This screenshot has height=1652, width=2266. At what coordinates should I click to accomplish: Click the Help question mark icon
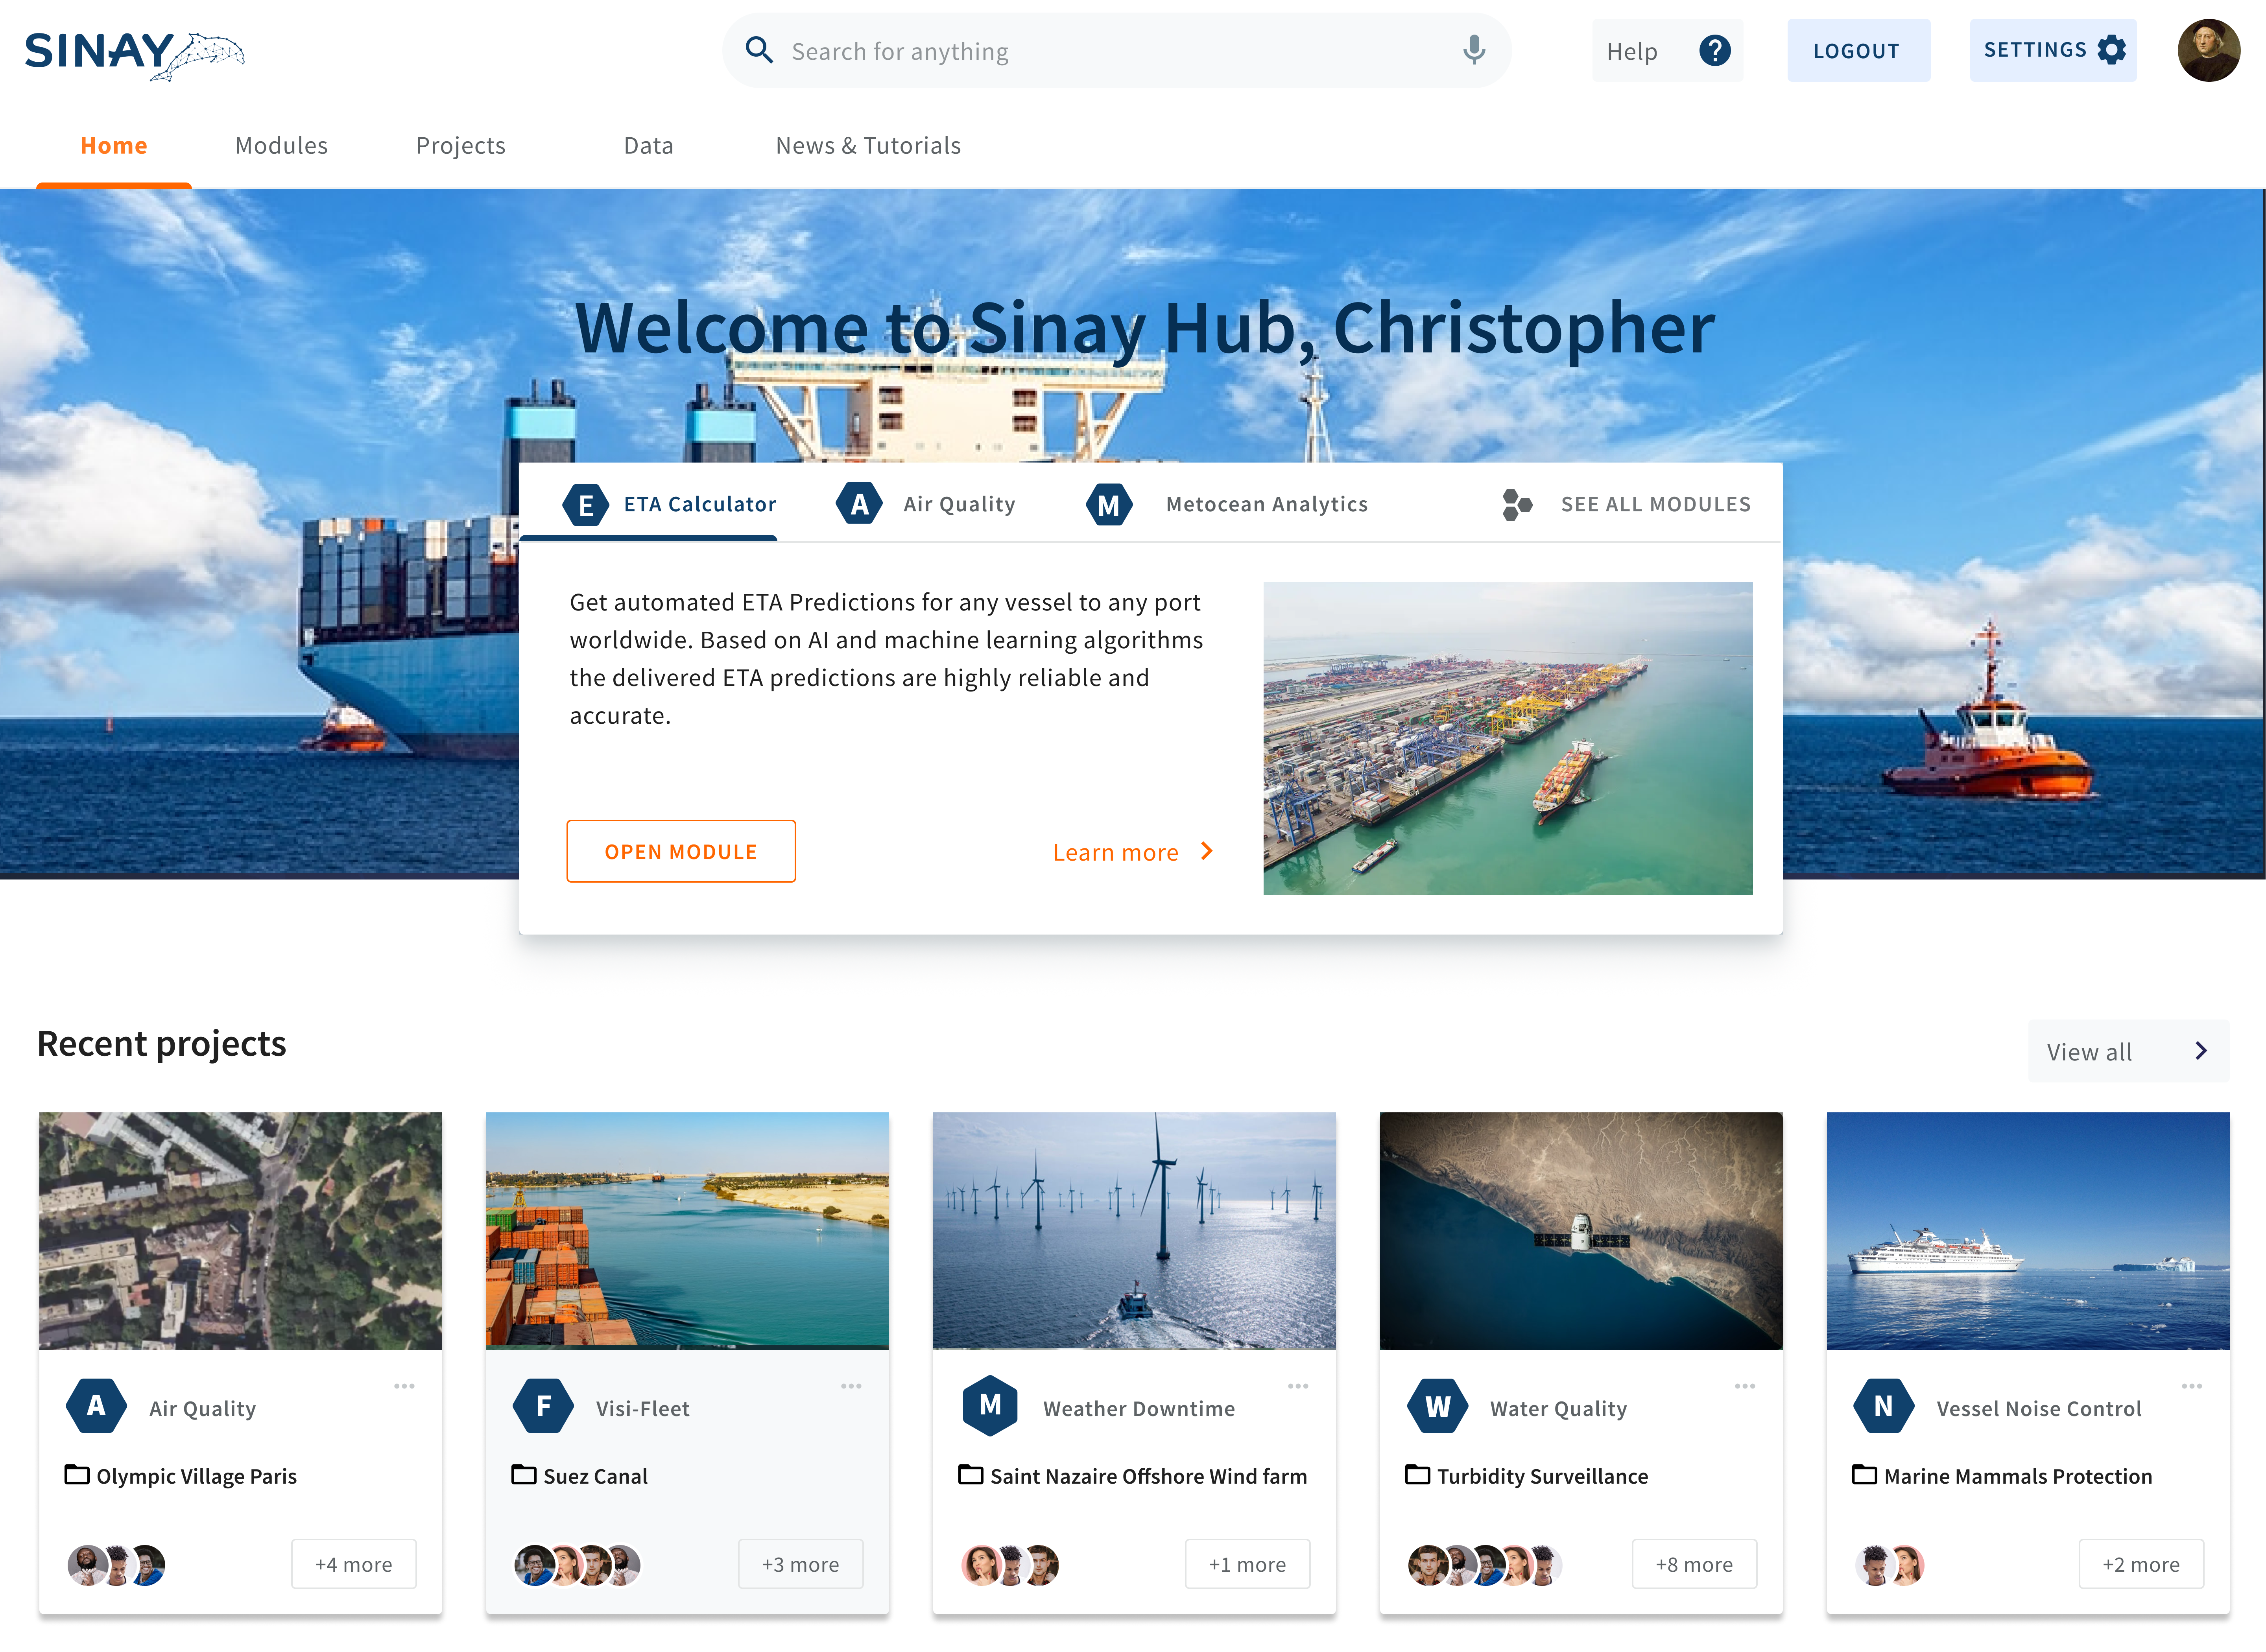[x=1714, y=50]
